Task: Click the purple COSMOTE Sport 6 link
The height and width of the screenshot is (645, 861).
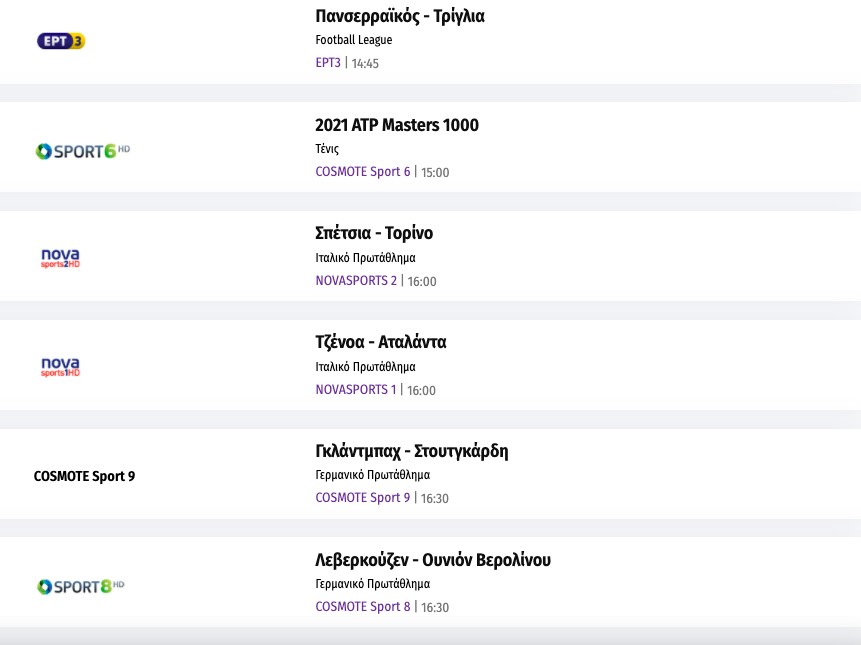Action: (x=362, y=171)
